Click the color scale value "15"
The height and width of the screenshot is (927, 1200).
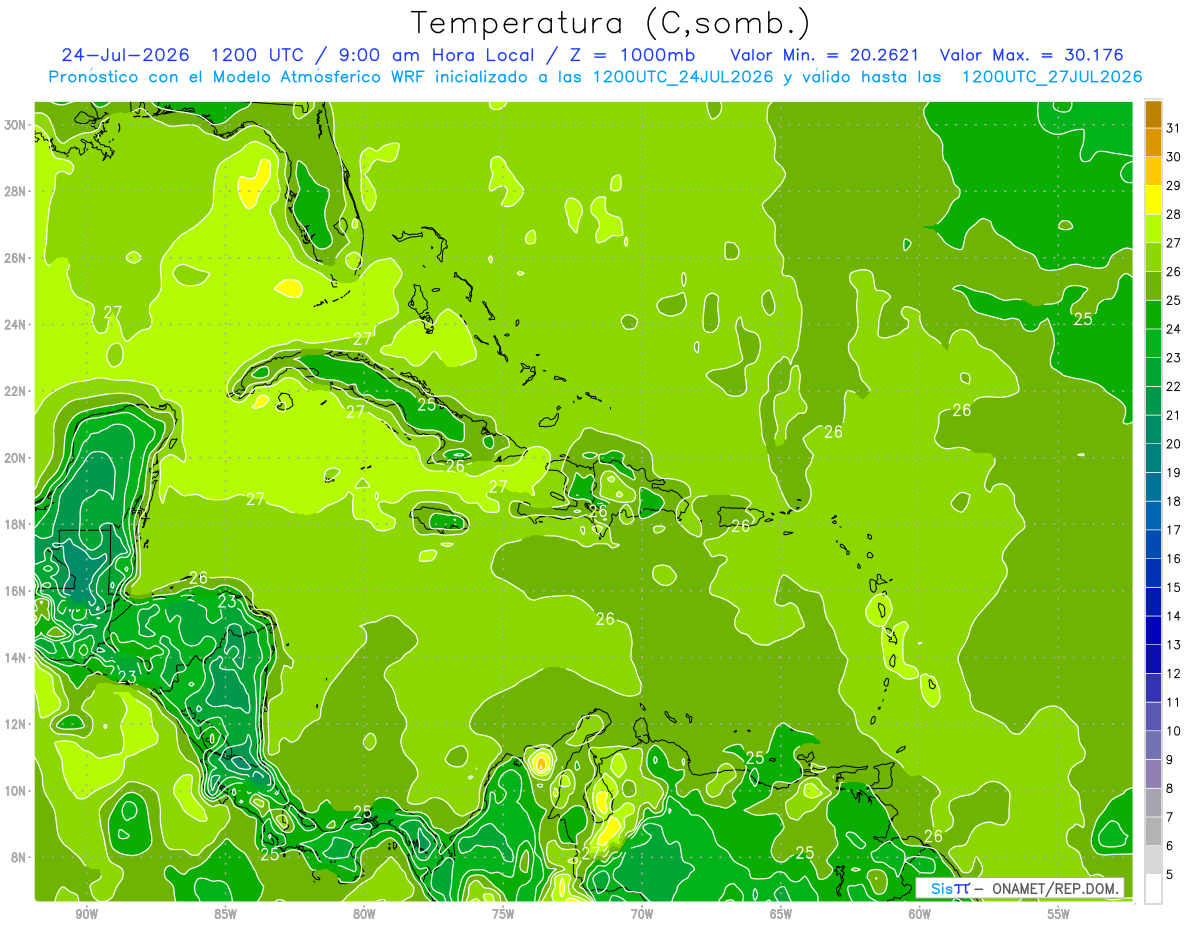pos(1174,588)
